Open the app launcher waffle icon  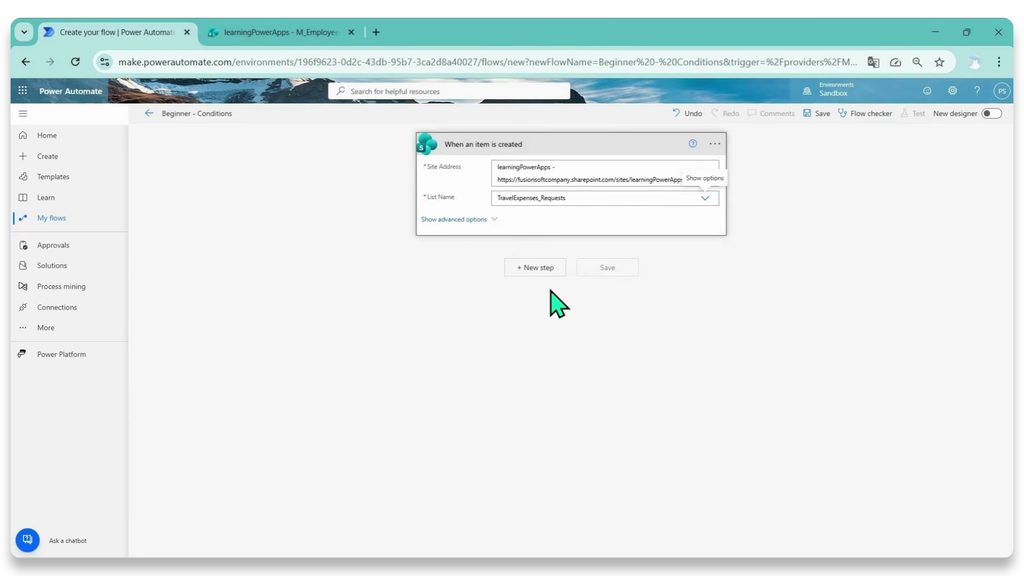pyautogui.click(x=22, y=91)
